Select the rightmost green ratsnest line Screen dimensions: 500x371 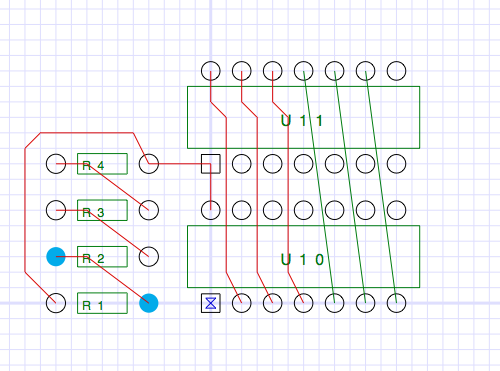381,187
